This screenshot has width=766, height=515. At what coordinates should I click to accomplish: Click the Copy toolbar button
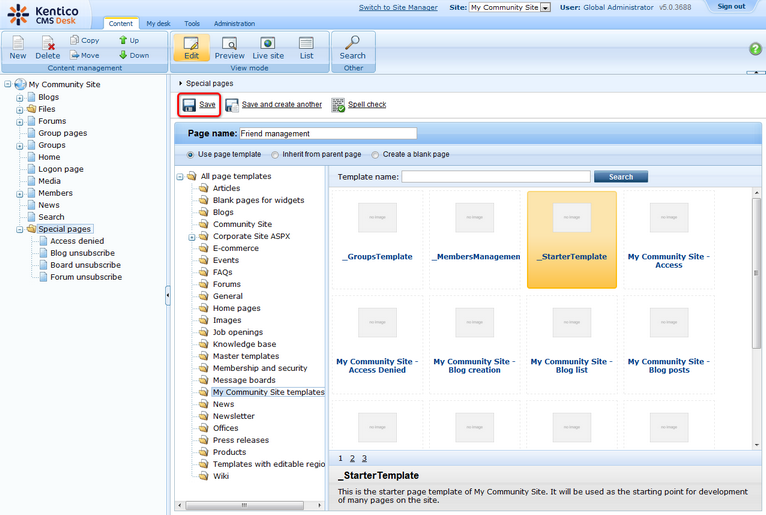pyautogui.click(x=85, y=40)
